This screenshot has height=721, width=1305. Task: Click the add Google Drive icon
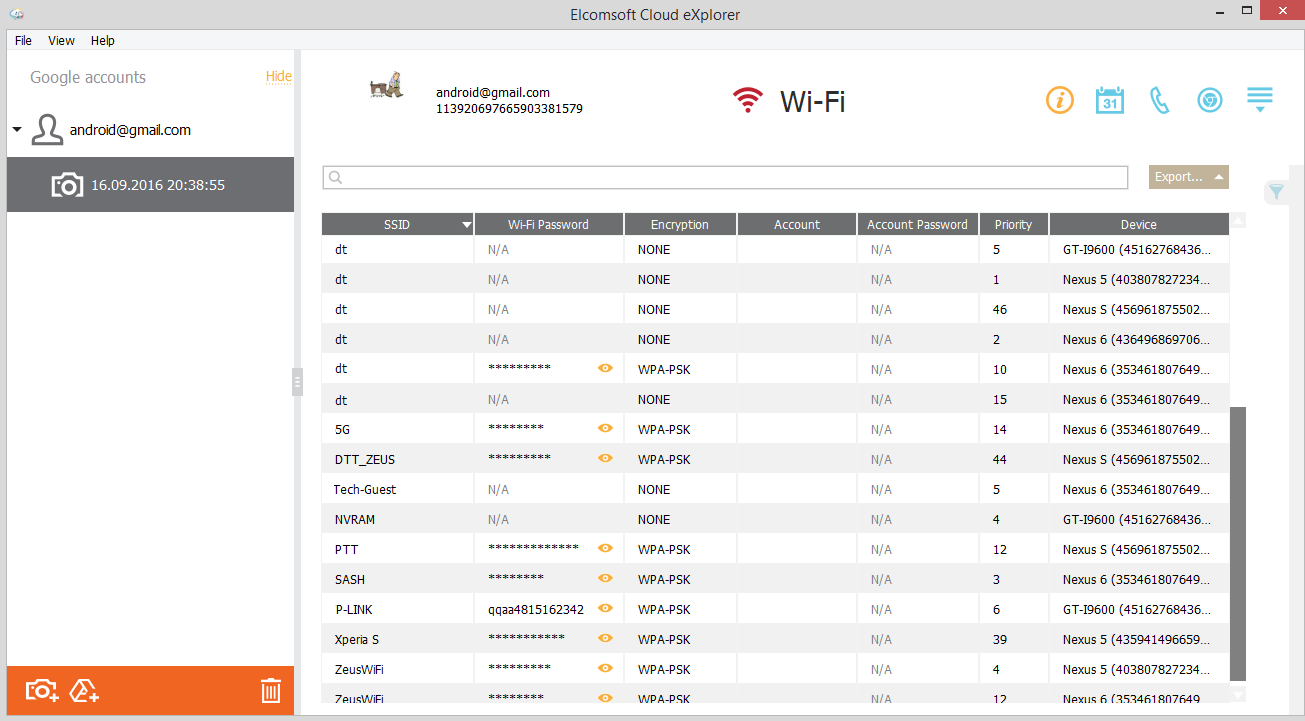tap(84, 690)
